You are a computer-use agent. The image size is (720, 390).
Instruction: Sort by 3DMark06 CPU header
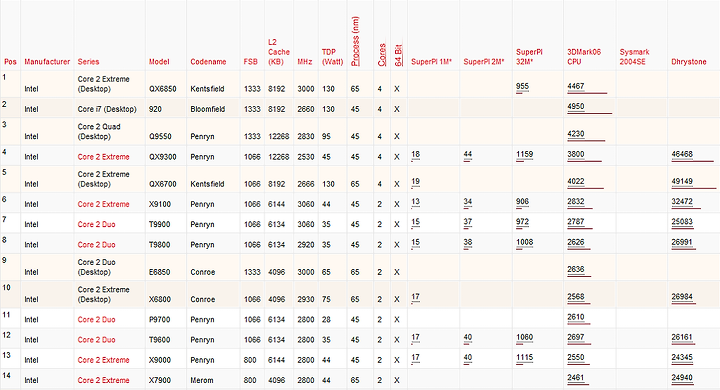click(584, 57)
